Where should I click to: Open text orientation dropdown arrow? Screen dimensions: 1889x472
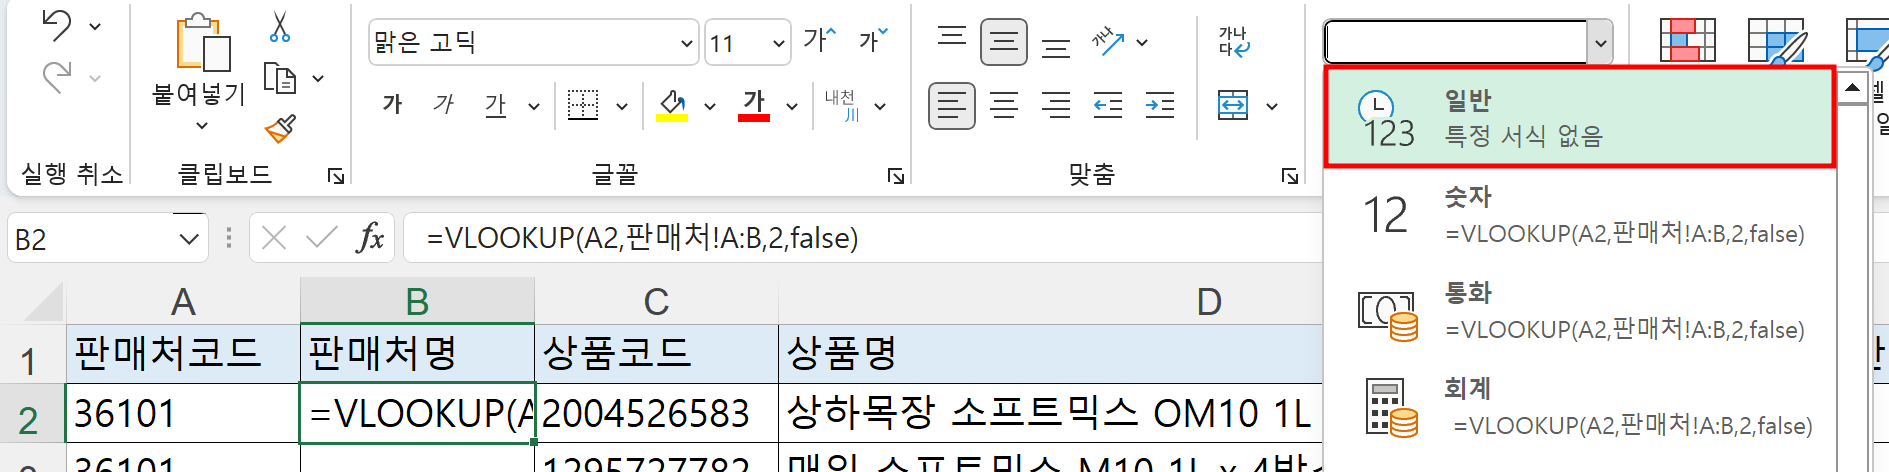pos(1142,43)
